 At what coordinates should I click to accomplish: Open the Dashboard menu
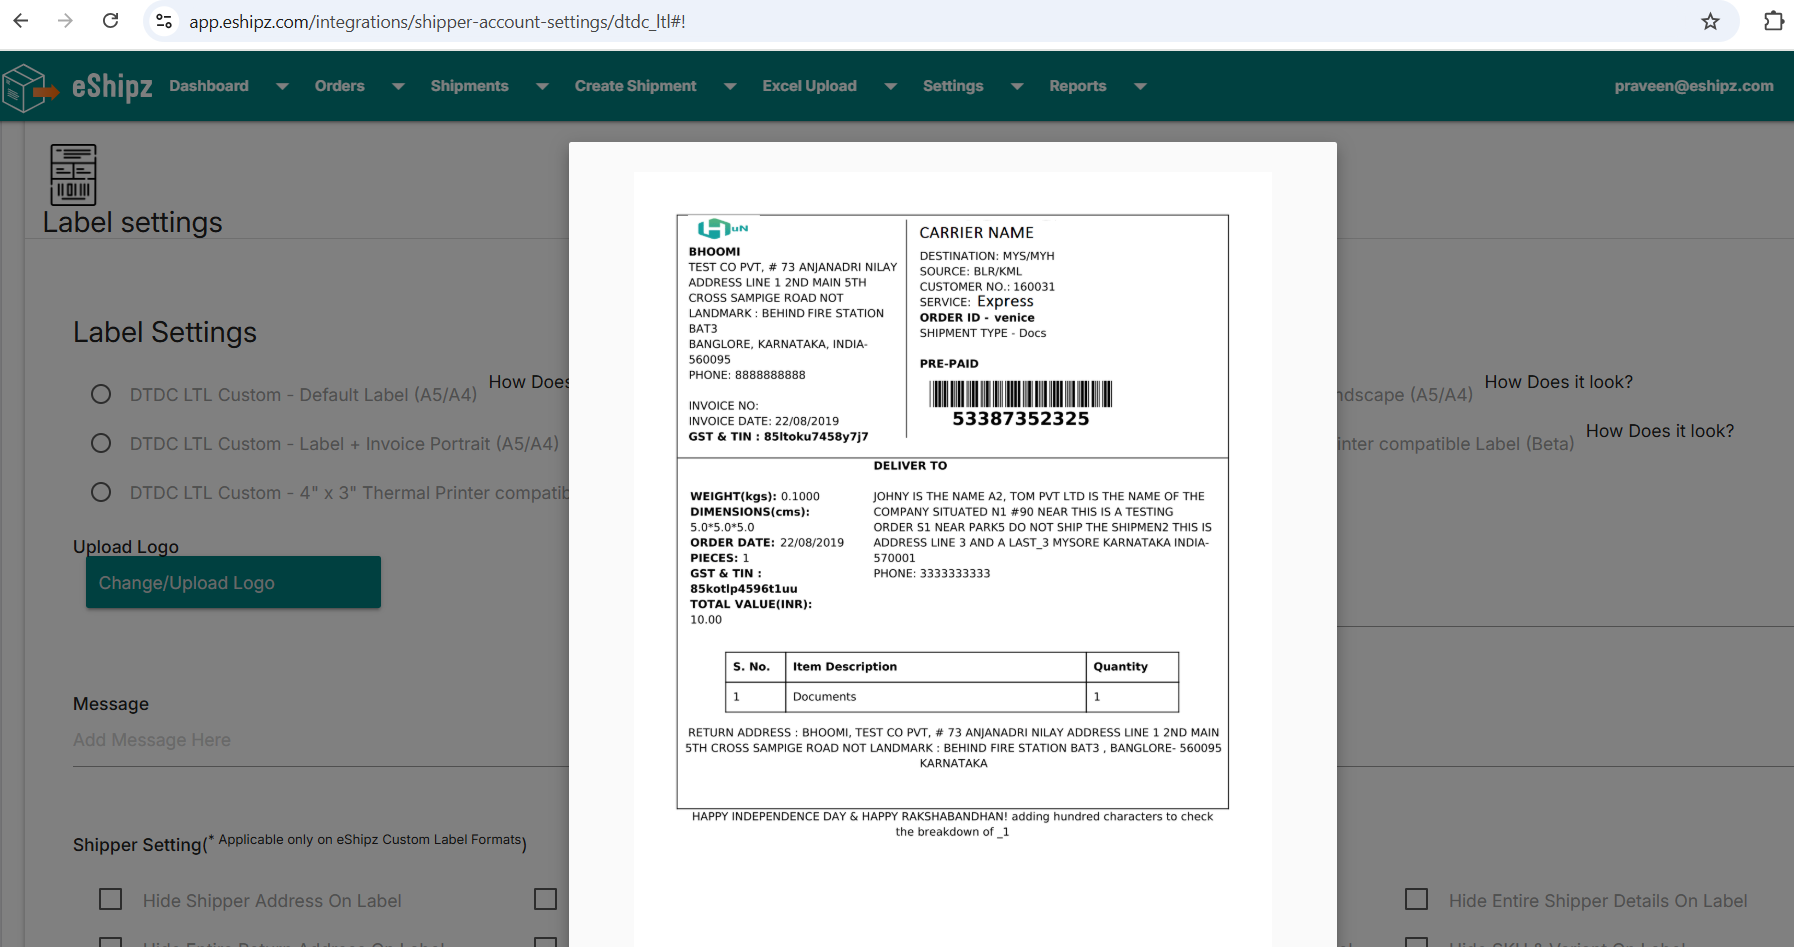coord(209,86)
